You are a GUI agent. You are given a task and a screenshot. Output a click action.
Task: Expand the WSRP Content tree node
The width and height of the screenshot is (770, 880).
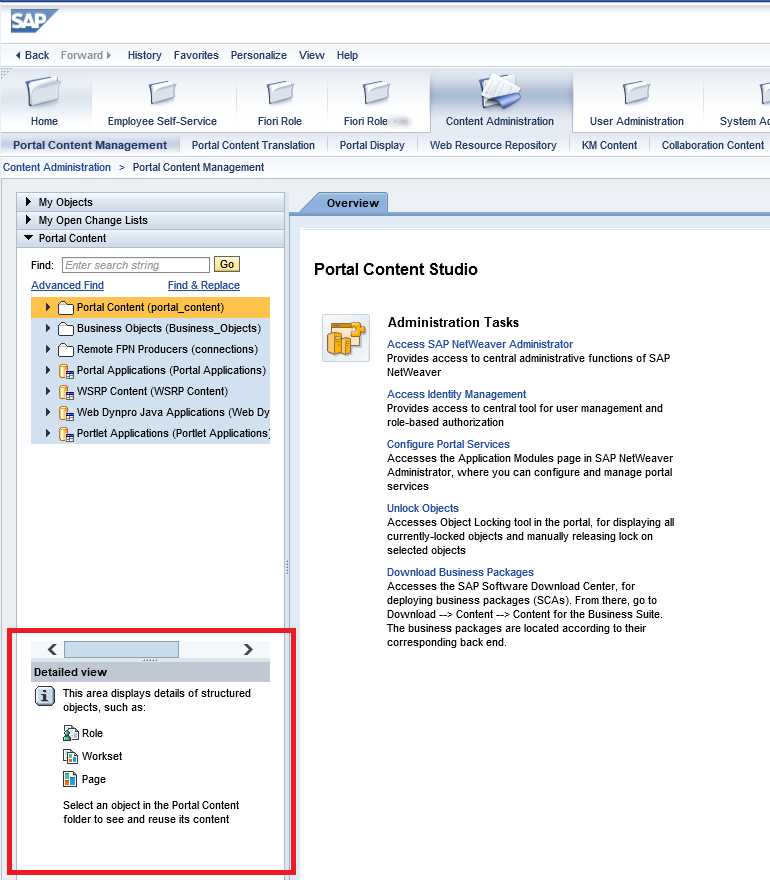click(x=48, y=391)
